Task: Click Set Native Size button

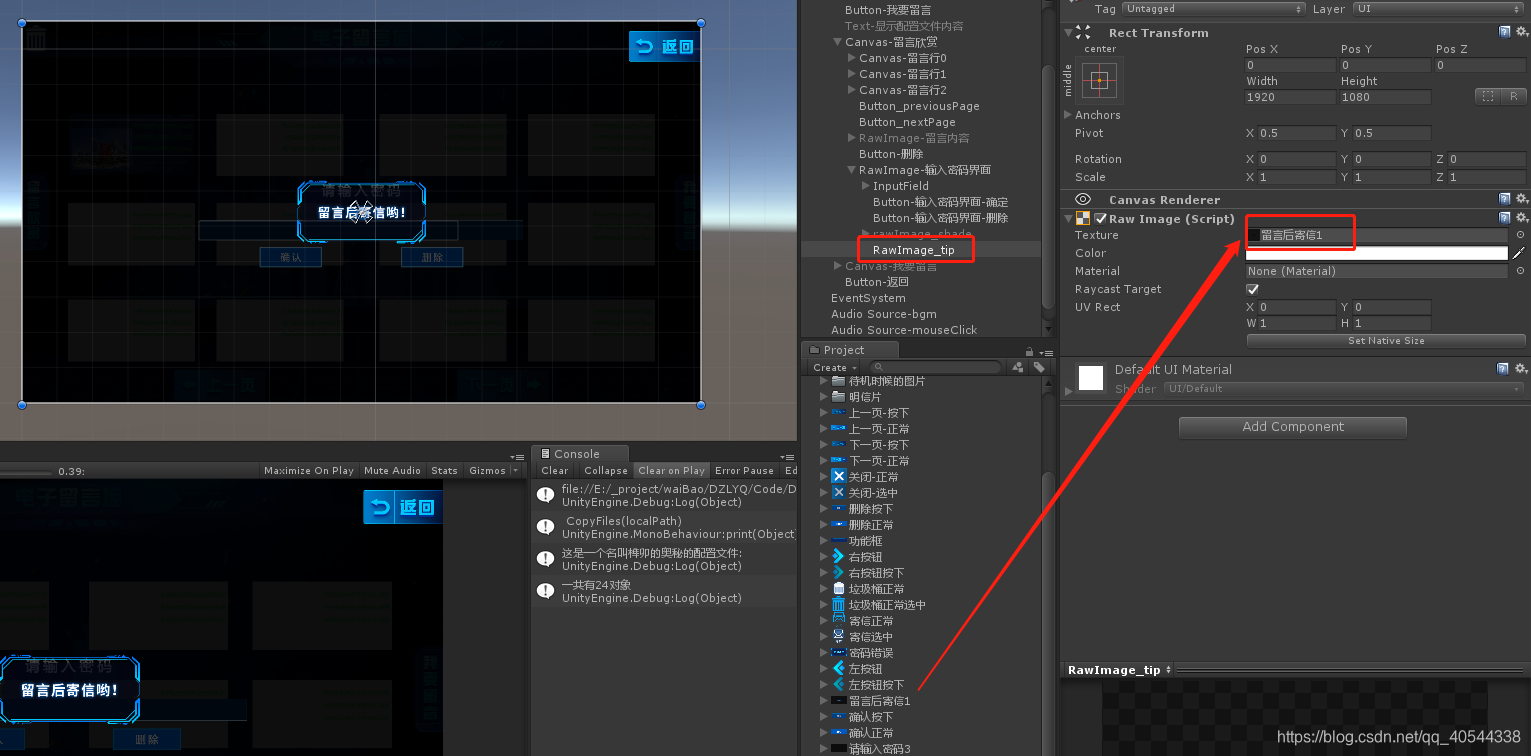Action: (1385, 341)
